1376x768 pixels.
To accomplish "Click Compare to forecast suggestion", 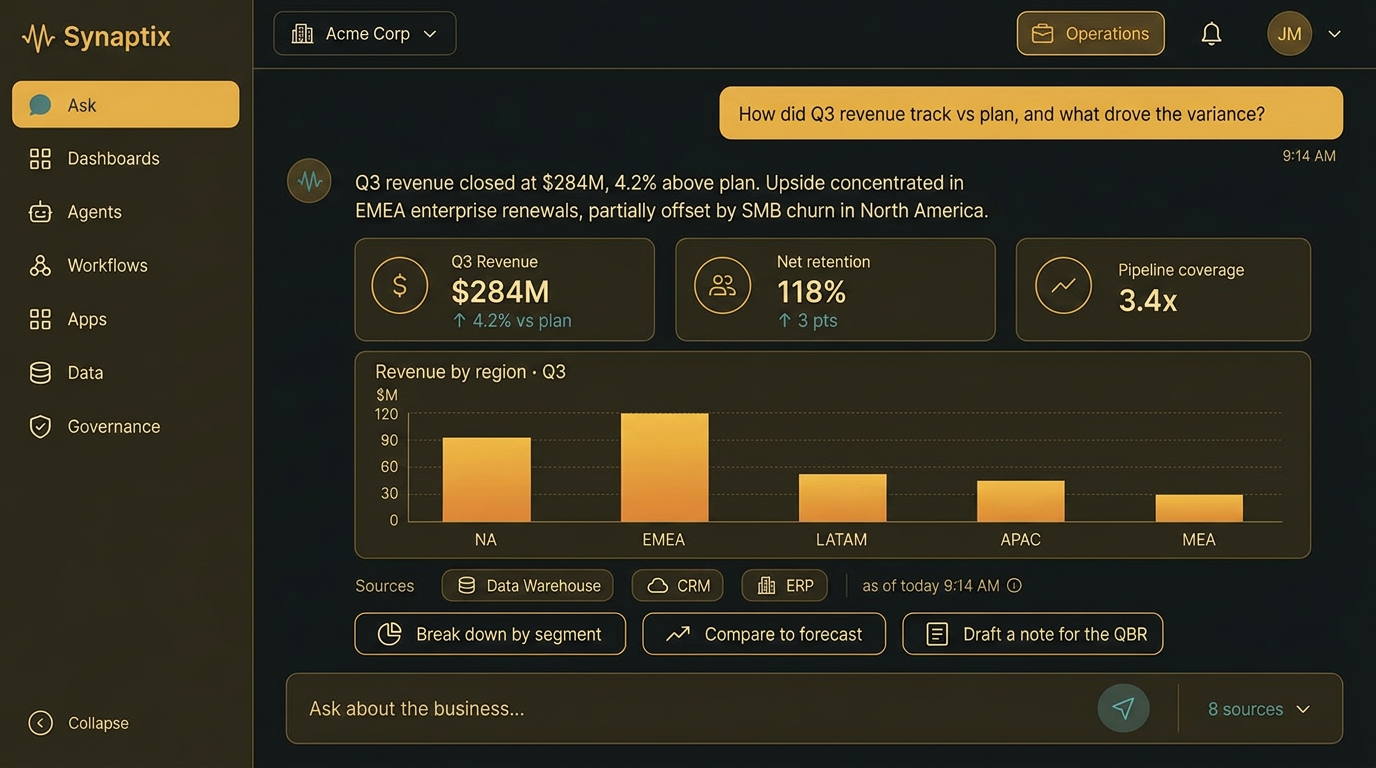I will tap(764, 634).
